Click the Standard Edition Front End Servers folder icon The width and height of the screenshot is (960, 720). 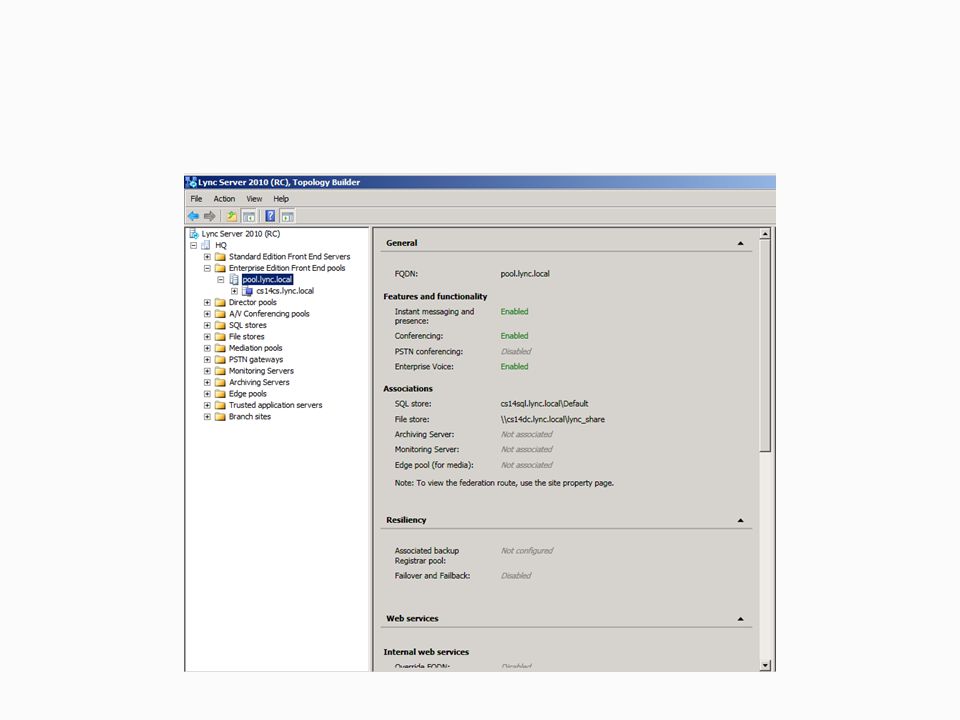(220, 257)
